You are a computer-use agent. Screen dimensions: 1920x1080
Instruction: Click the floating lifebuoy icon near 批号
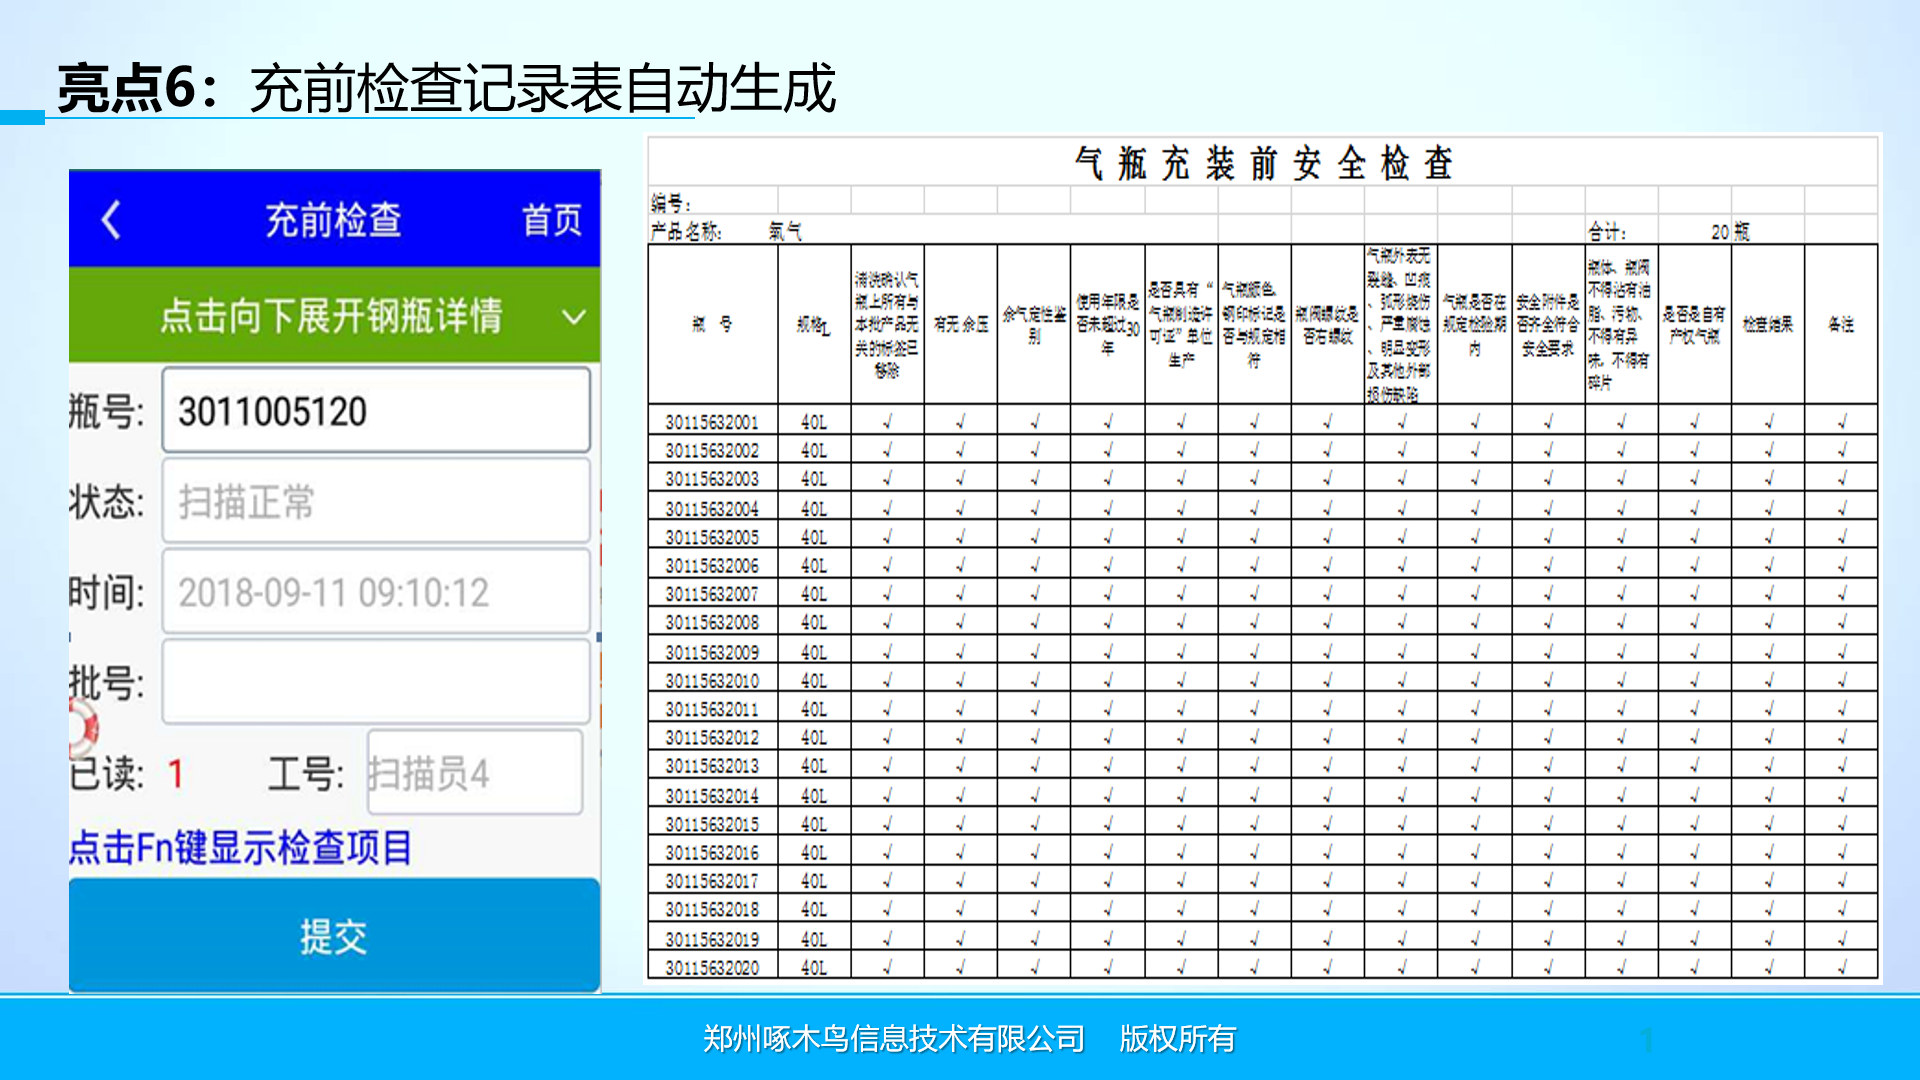[x=82, y=727]
